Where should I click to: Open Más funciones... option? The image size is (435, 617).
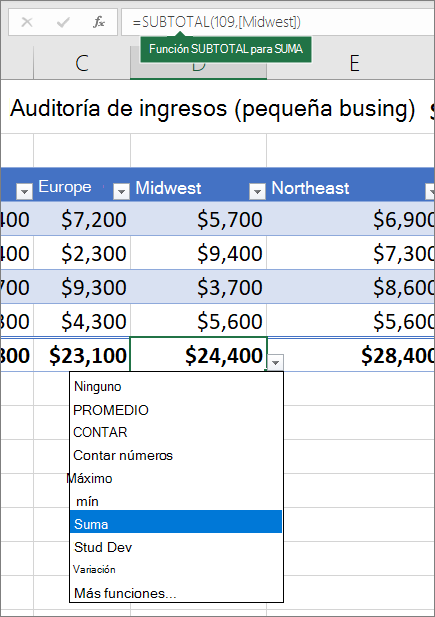click(x=176, y=593)
